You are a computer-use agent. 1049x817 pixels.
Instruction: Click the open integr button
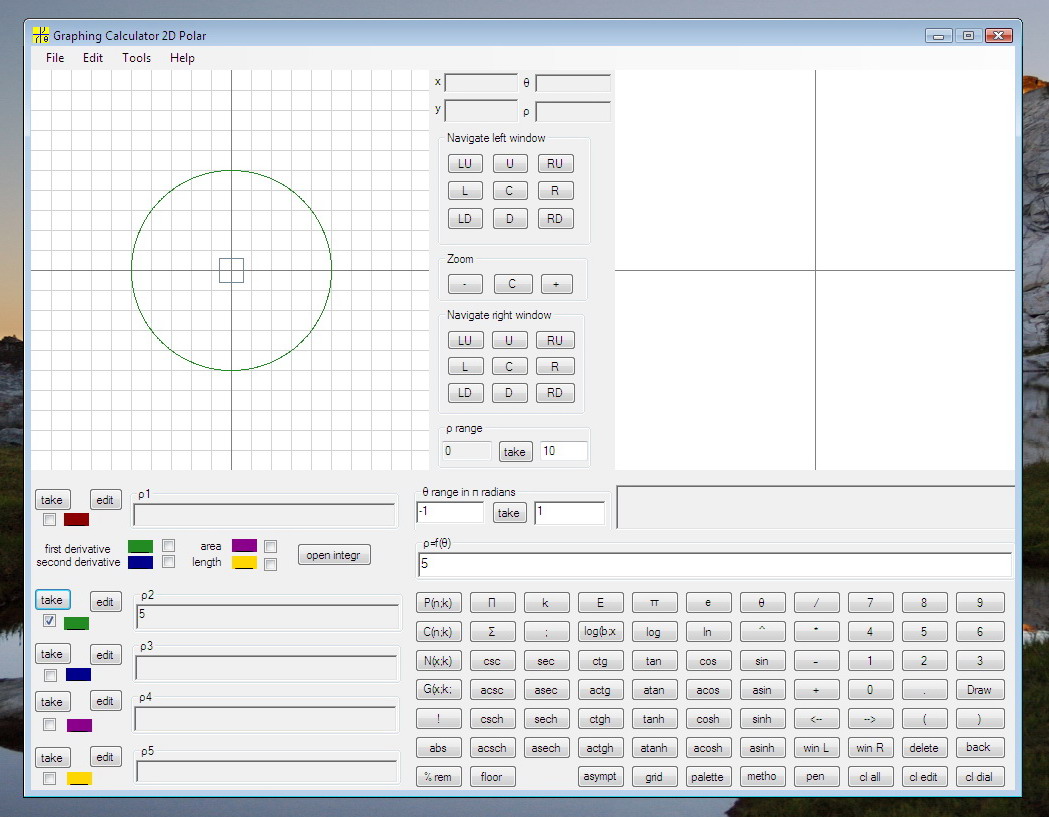pos(334,555)
